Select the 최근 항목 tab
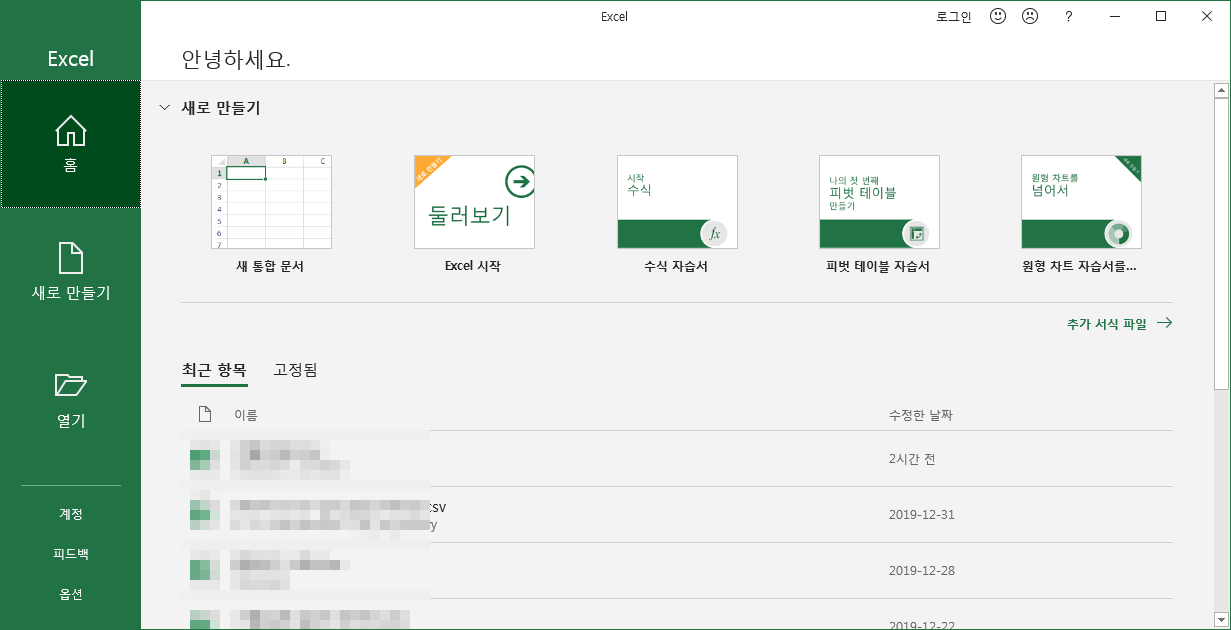The height and width of the screenshot is (630, 1231). click(214, 370)
